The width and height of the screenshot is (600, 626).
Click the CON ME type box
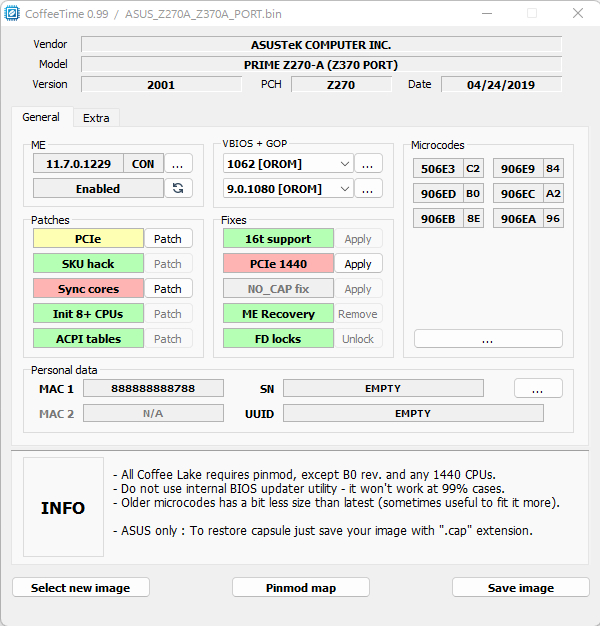(x=143, y=164)
